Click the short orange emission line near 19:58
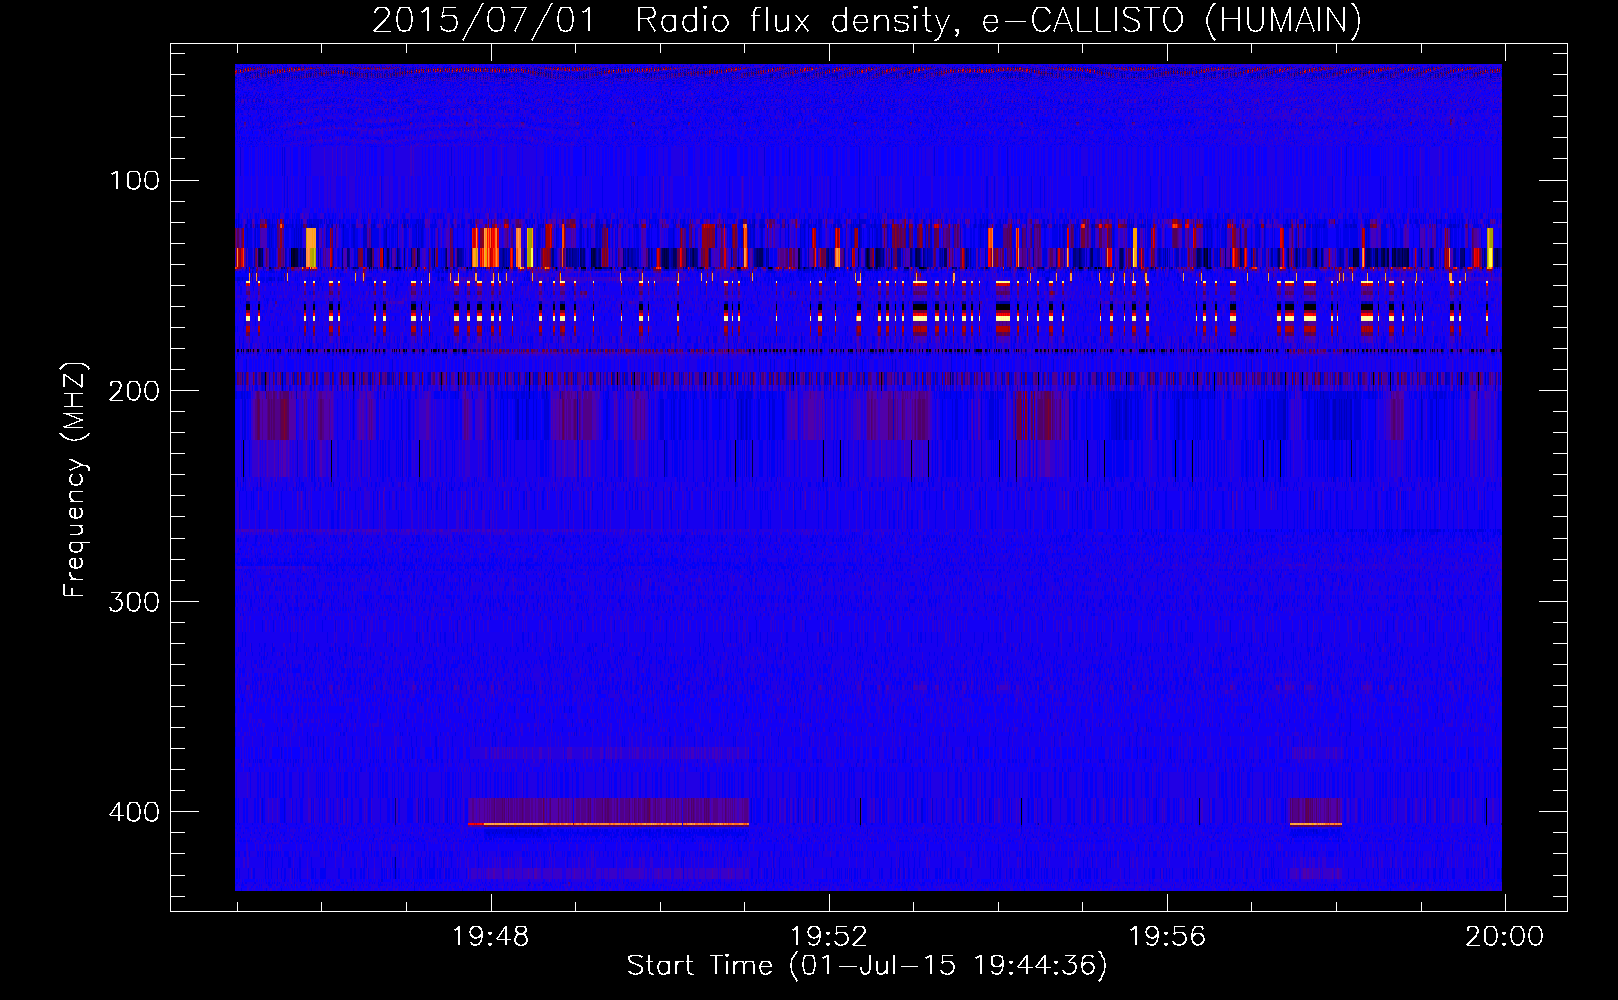The height and width of the screenshot is (1000, 1618). point(1315,824)
